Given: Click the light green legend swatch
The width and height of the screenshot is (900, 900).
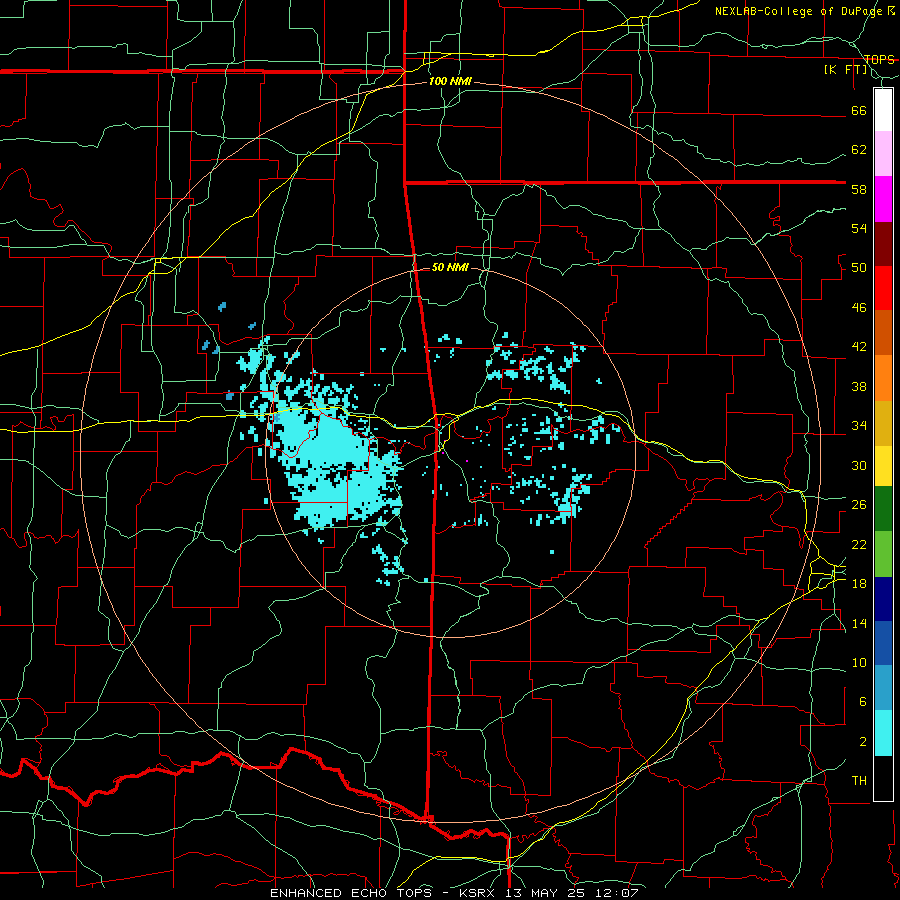Looking at the screenshot, I should coord(883,554).
